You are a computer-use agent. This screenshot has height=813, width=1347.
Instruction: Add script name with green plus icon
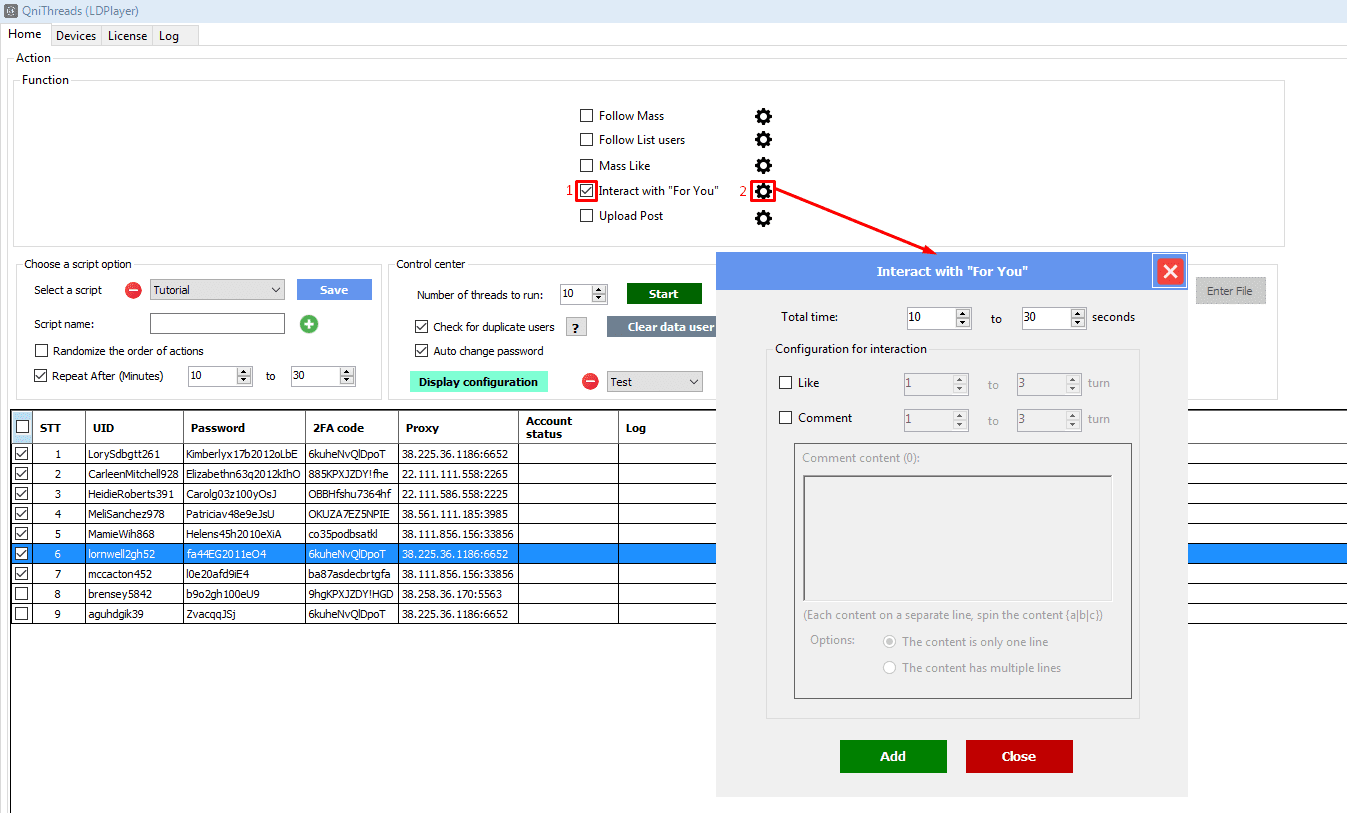tap(309, 324)
